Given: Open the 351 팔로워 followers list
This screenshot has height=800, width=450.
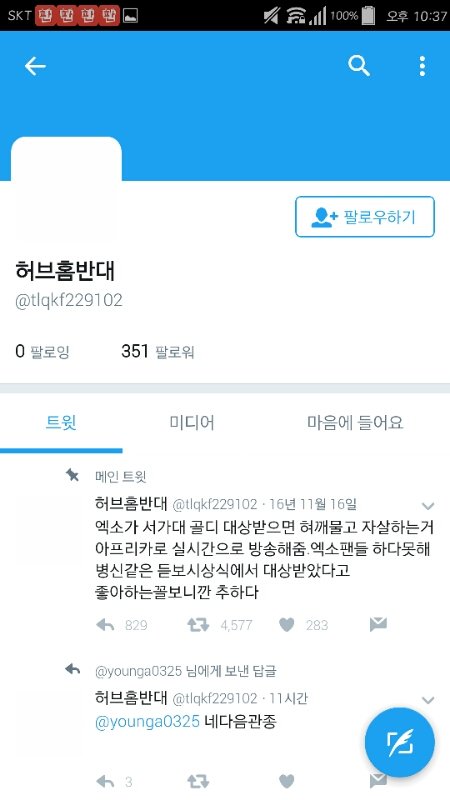Looking at the screenshot, I should 158,351.
